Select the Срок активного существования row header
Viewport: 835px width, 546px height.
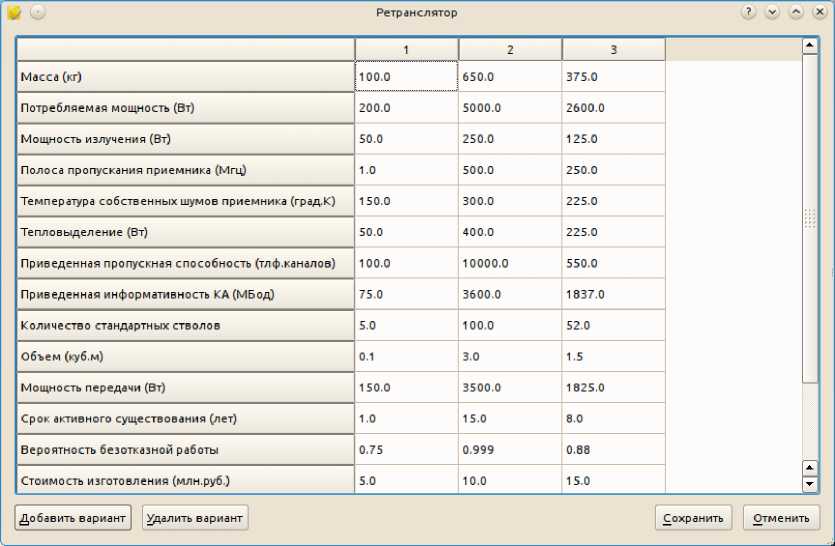[x=186, y=418]
